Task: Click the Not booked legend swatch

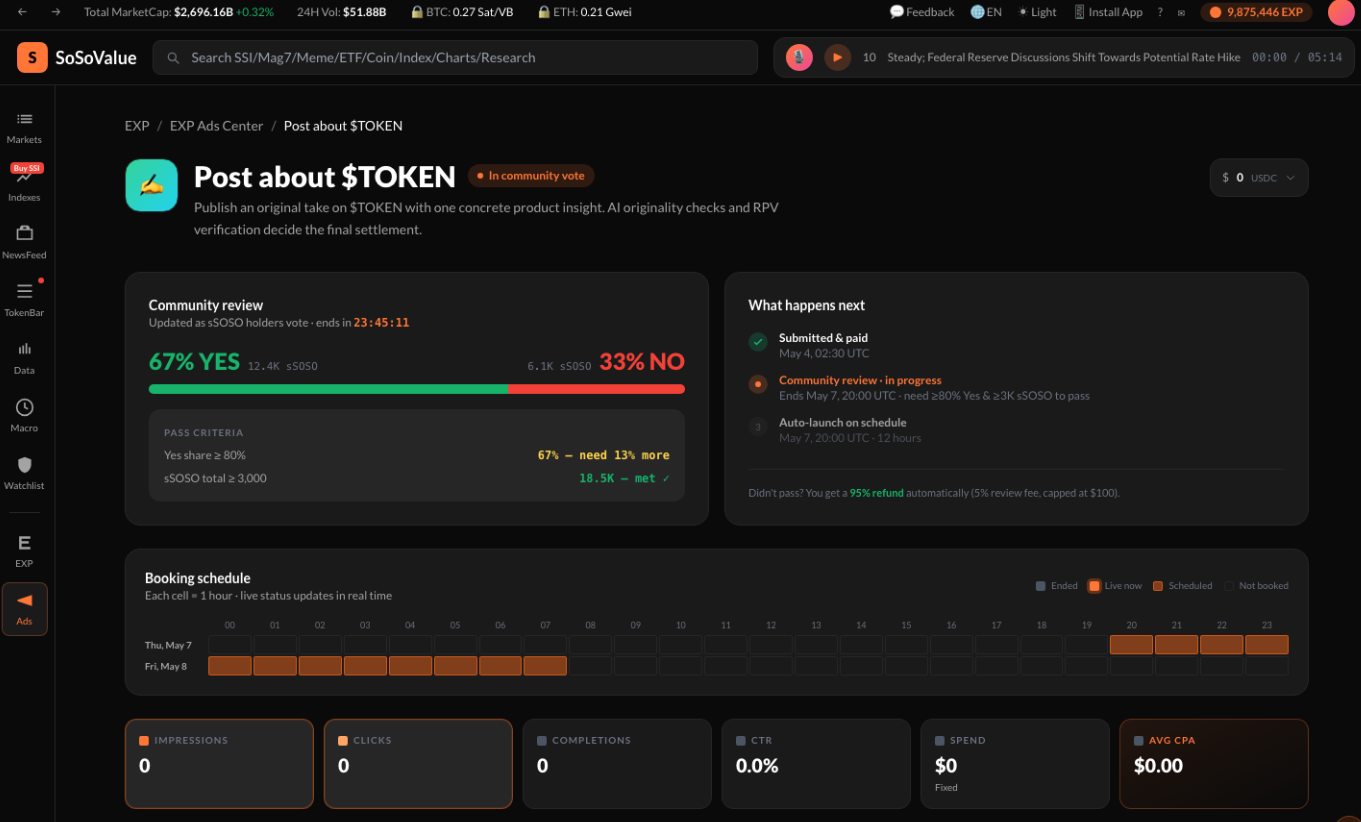Action: coord(1228,586)
